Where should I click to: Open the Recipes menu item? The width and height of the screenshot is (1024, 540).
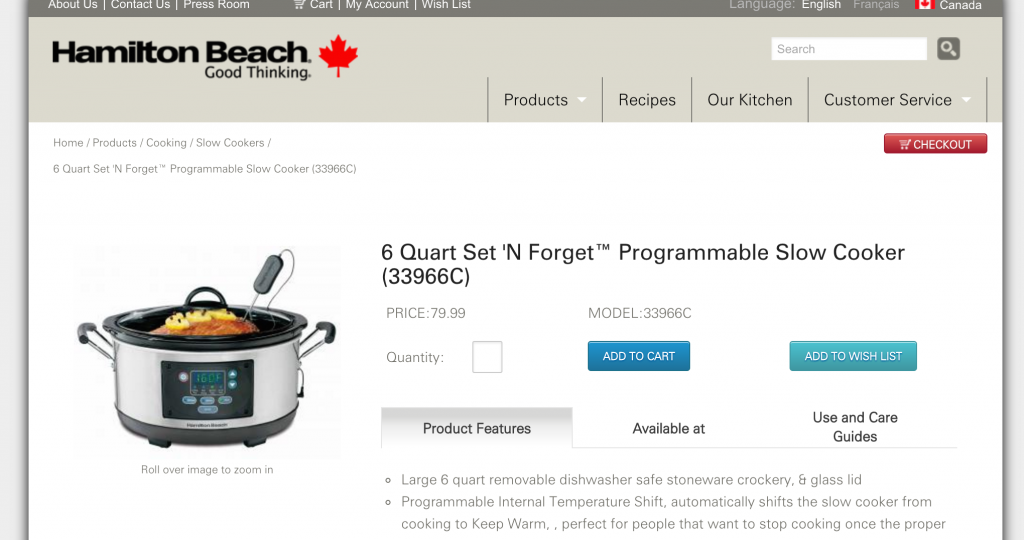coord(647,100)
